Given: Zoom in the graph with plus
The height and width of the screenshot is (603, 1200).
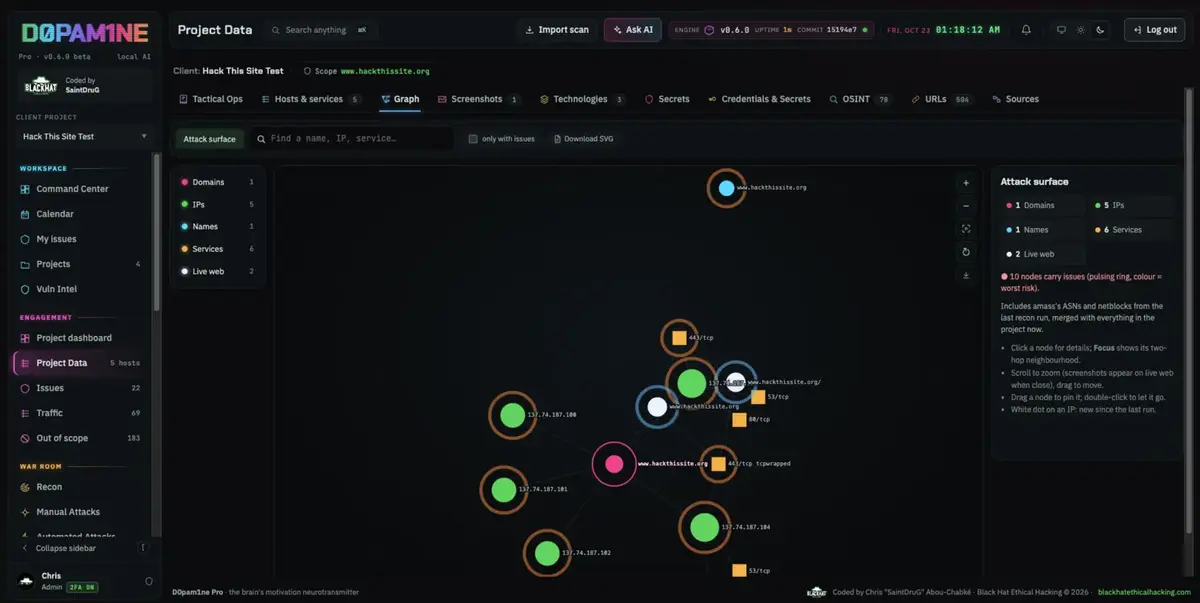Looking at the screenshot, I should (x=966, y=183).
